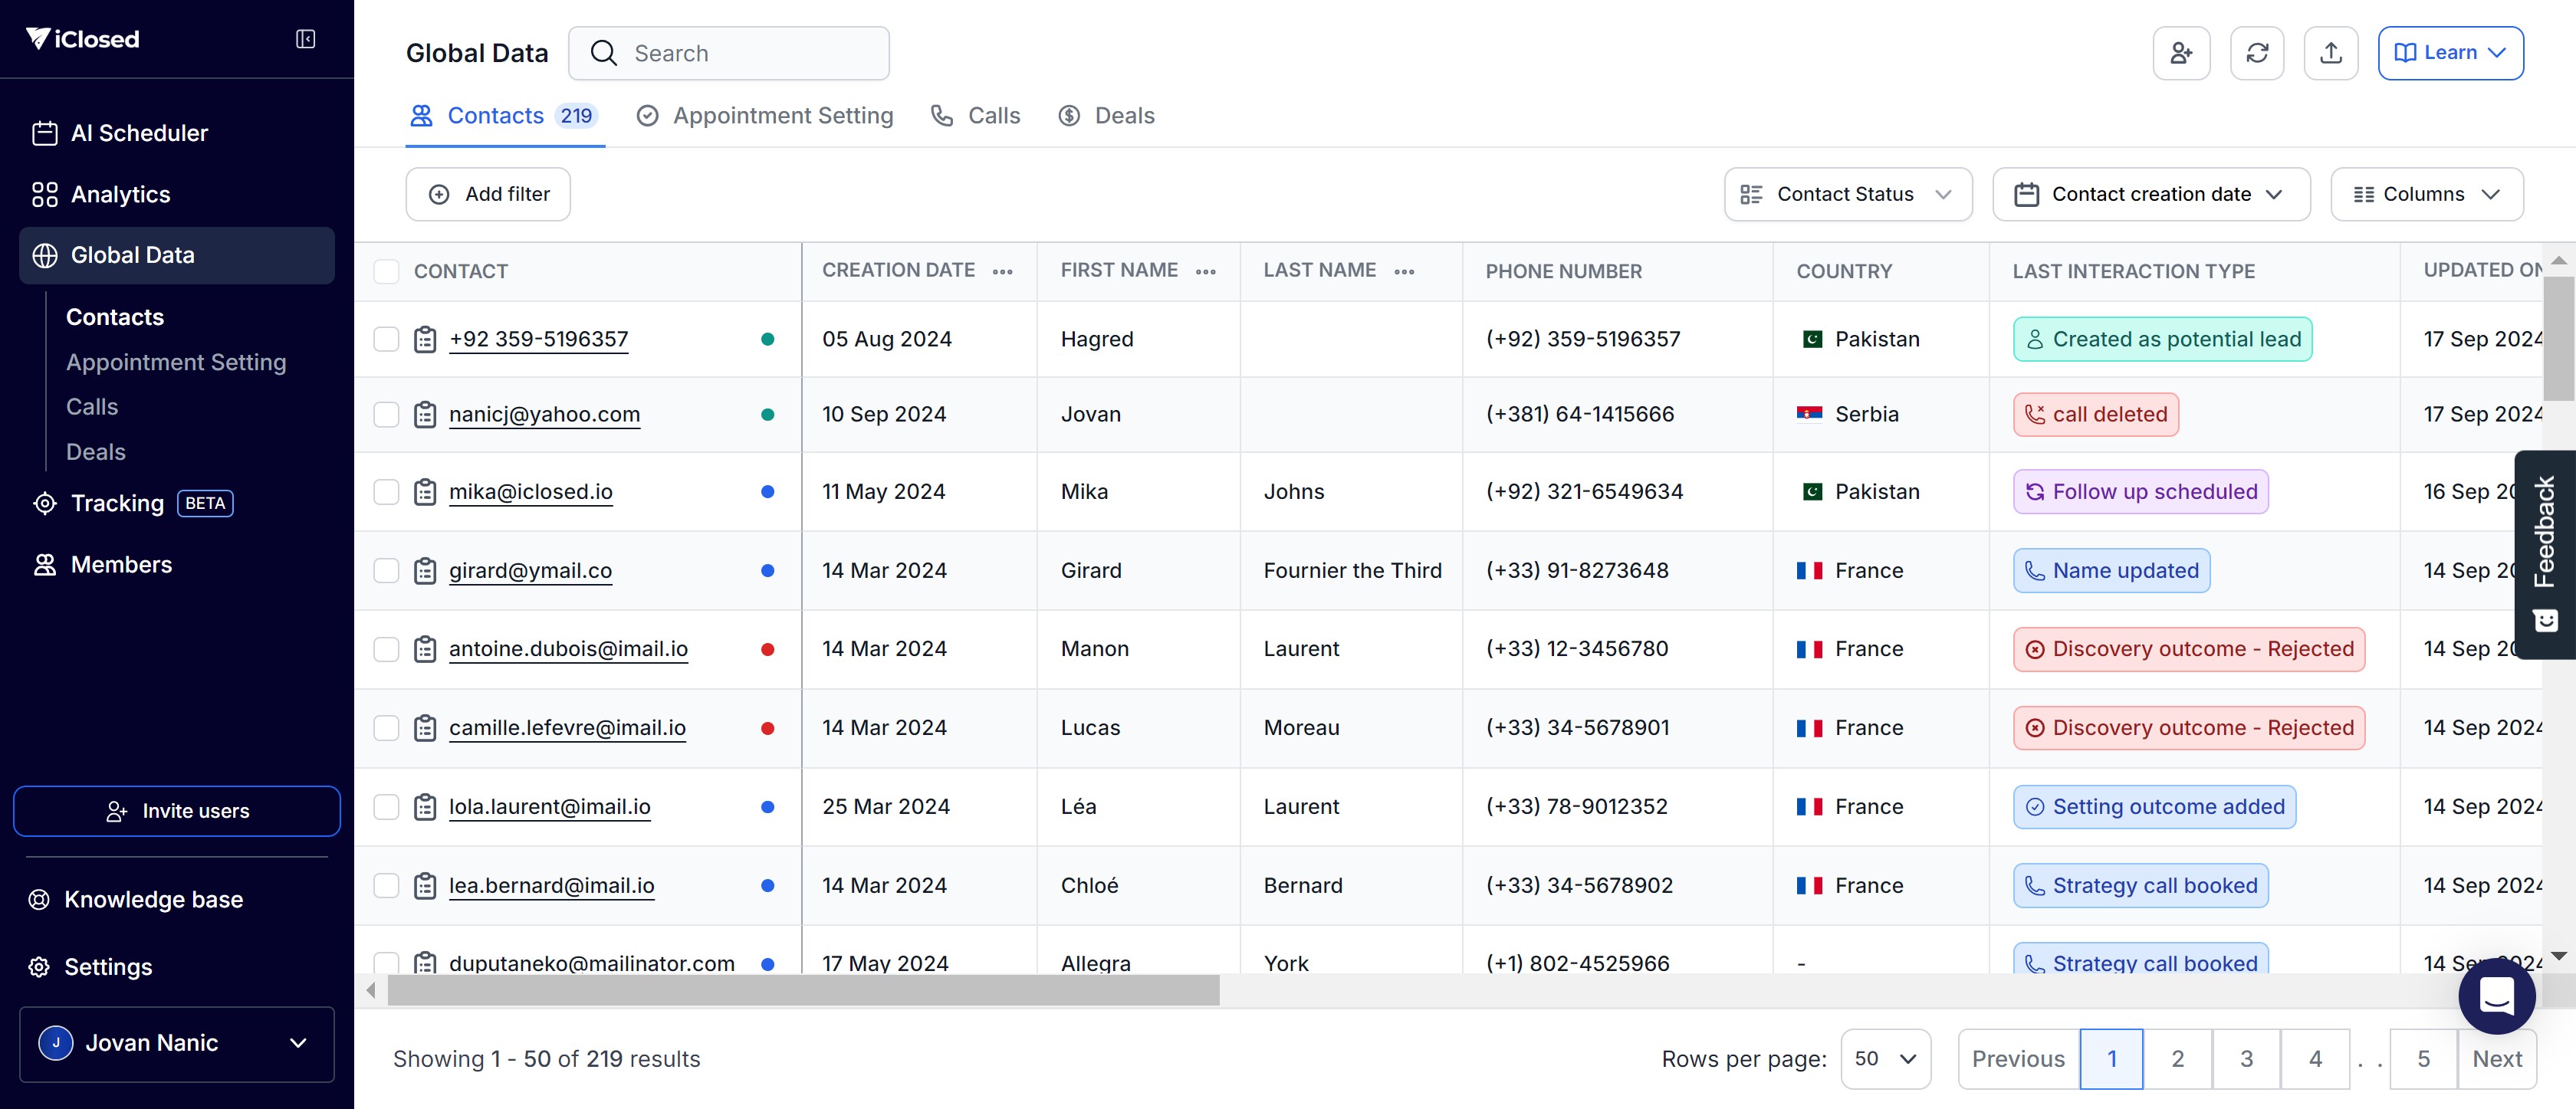Click the export upload icon
Image resolution: width=2576 pixels, height=1109 pixels.
2330,53
